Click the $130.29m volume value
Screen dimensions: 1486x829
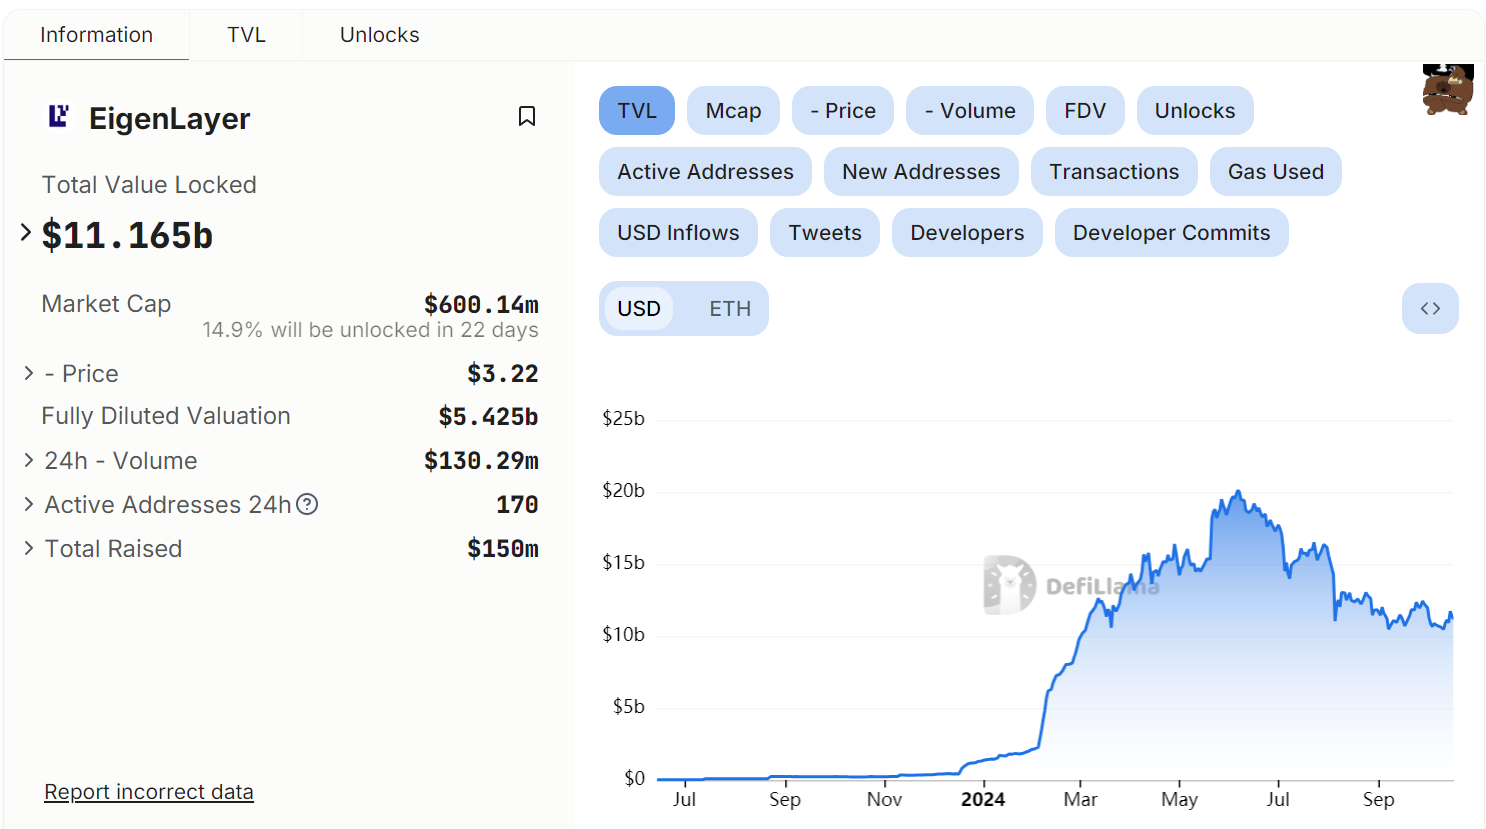click(481, 461)
